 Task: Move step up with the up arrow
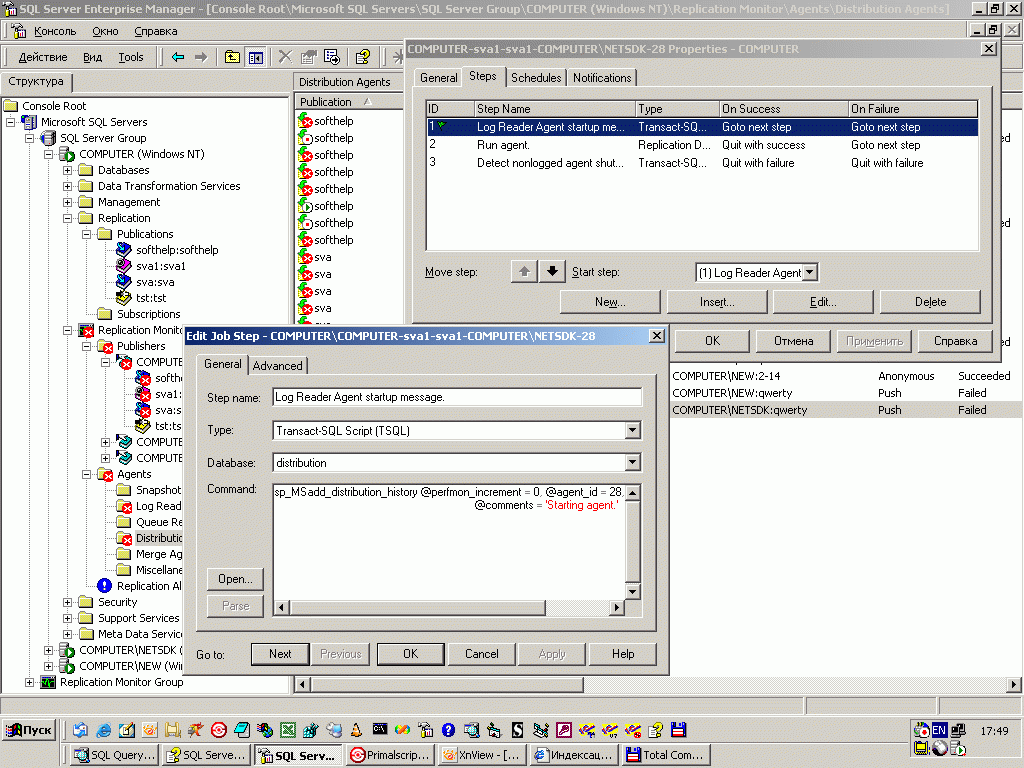[524, 272]
